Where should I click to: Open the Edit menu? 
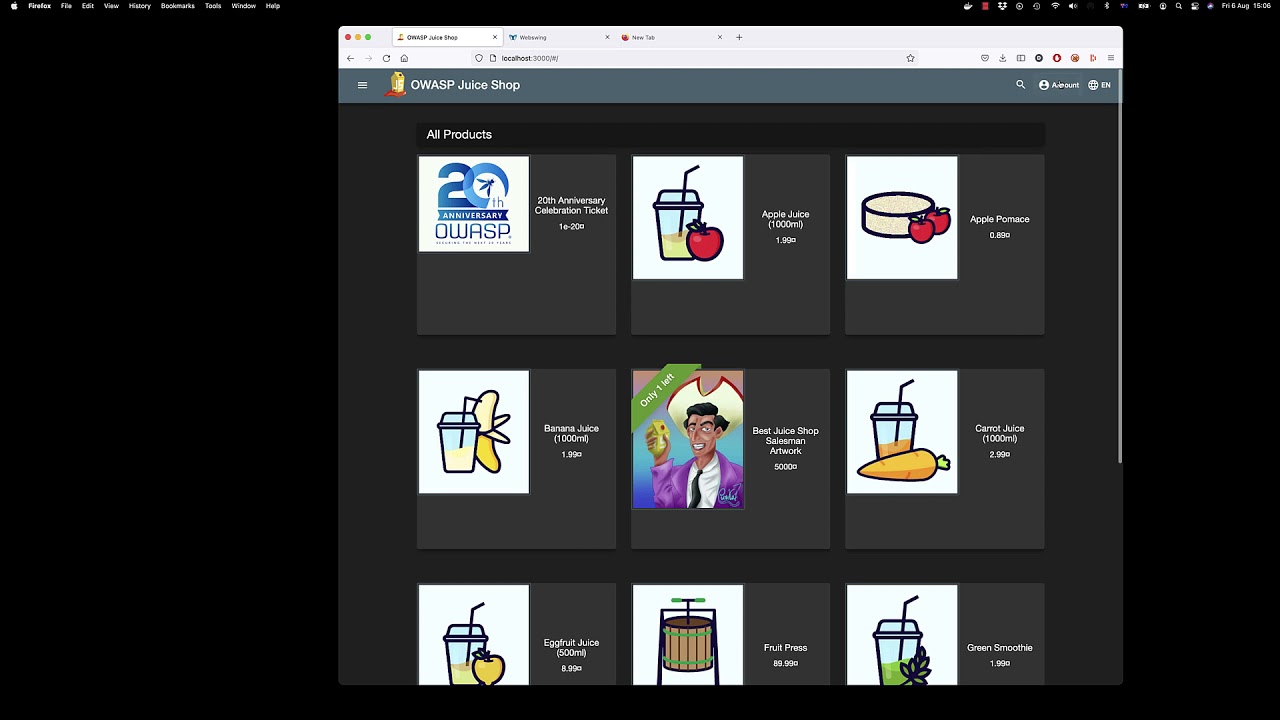click(x=88, y=6)
